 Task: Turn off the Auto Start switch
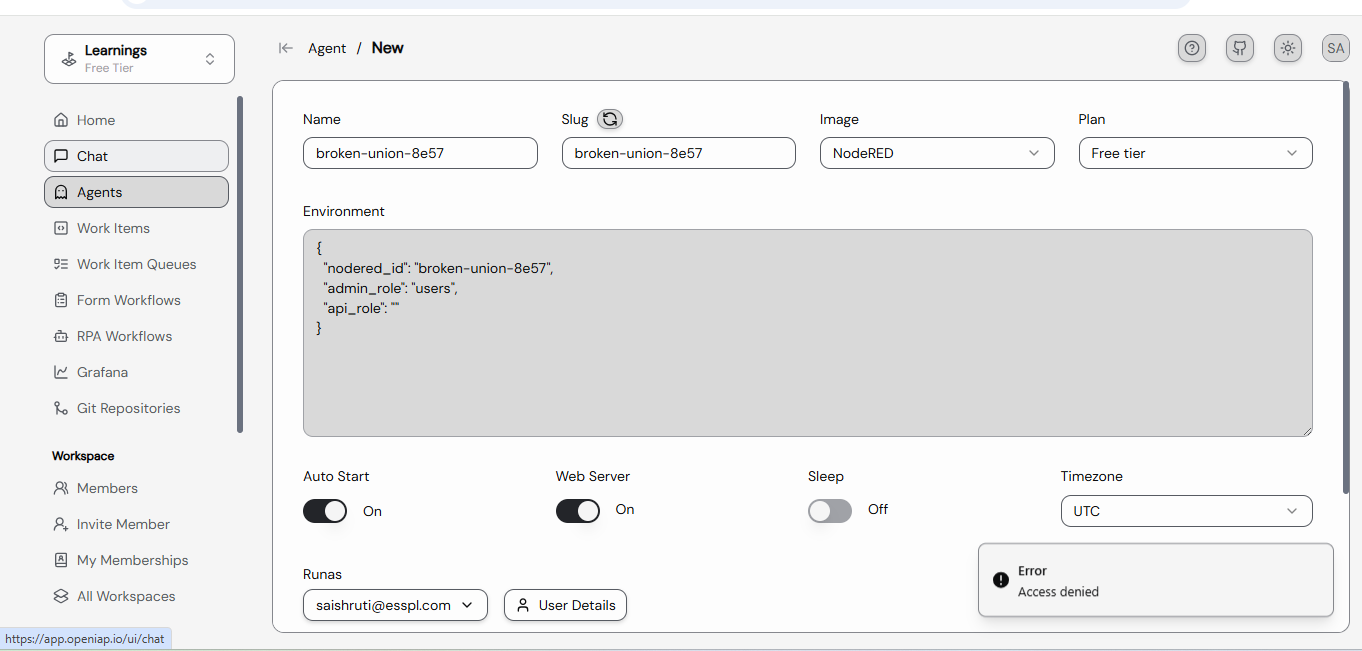pos(325,511)
